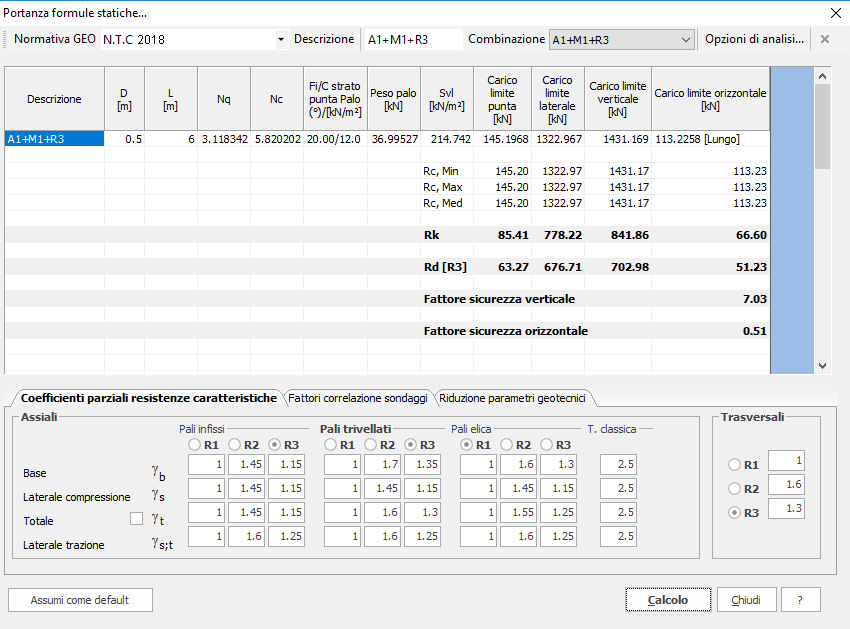Screen dimensions: 850x629
Task: Switch to Coefficienti parziali resistenze caratteristiche tab
Action: [149, 398]
